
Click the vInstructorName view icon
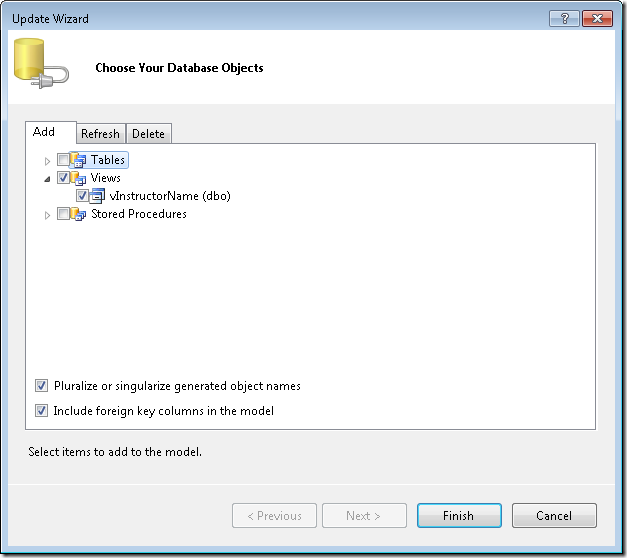pos(98,196)
